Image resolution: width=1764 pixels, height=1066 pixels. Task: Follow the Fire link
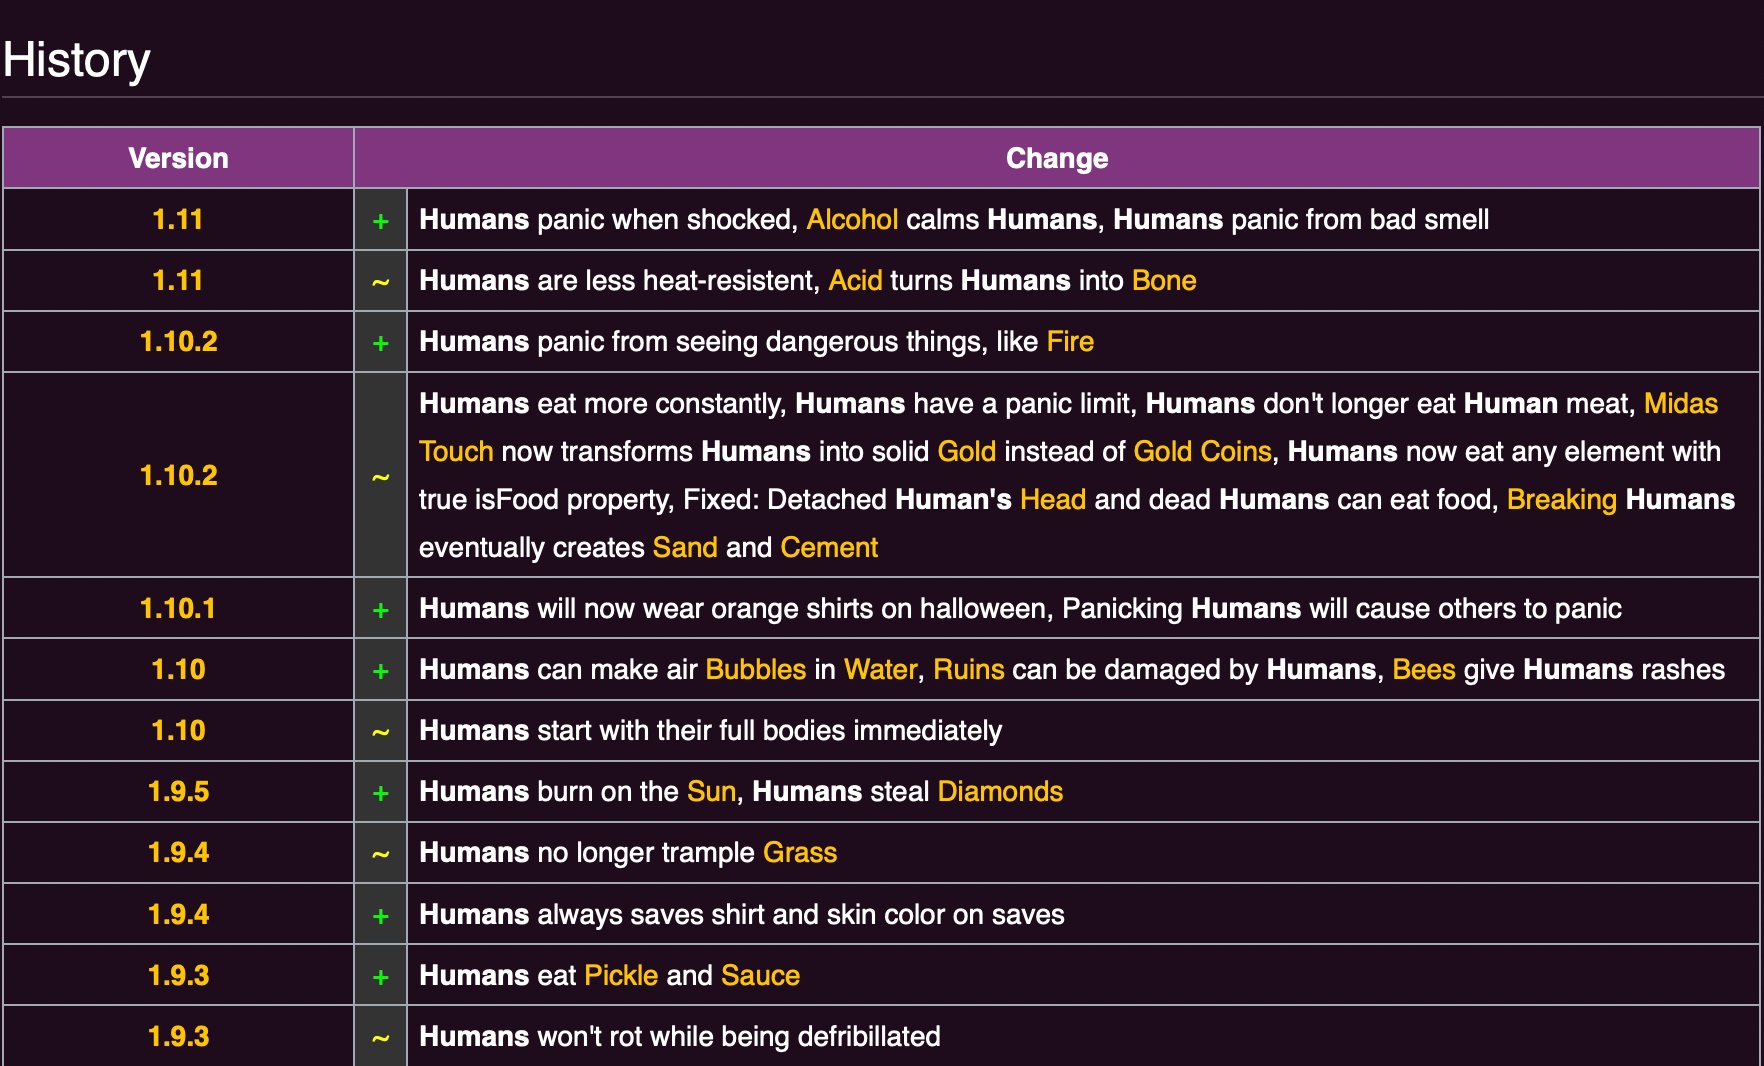pyautogui.click(x=1069, y=342)
